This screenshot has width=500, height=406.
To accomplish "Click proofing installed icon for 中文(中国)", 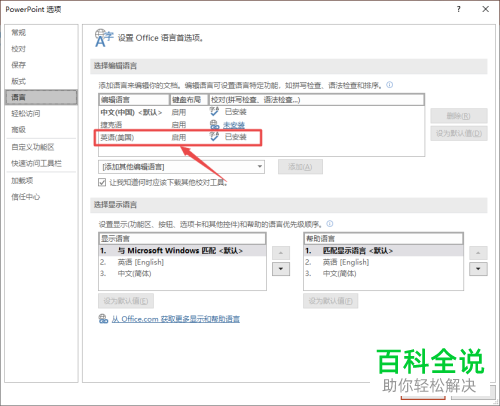I will (x=214, y=111).
